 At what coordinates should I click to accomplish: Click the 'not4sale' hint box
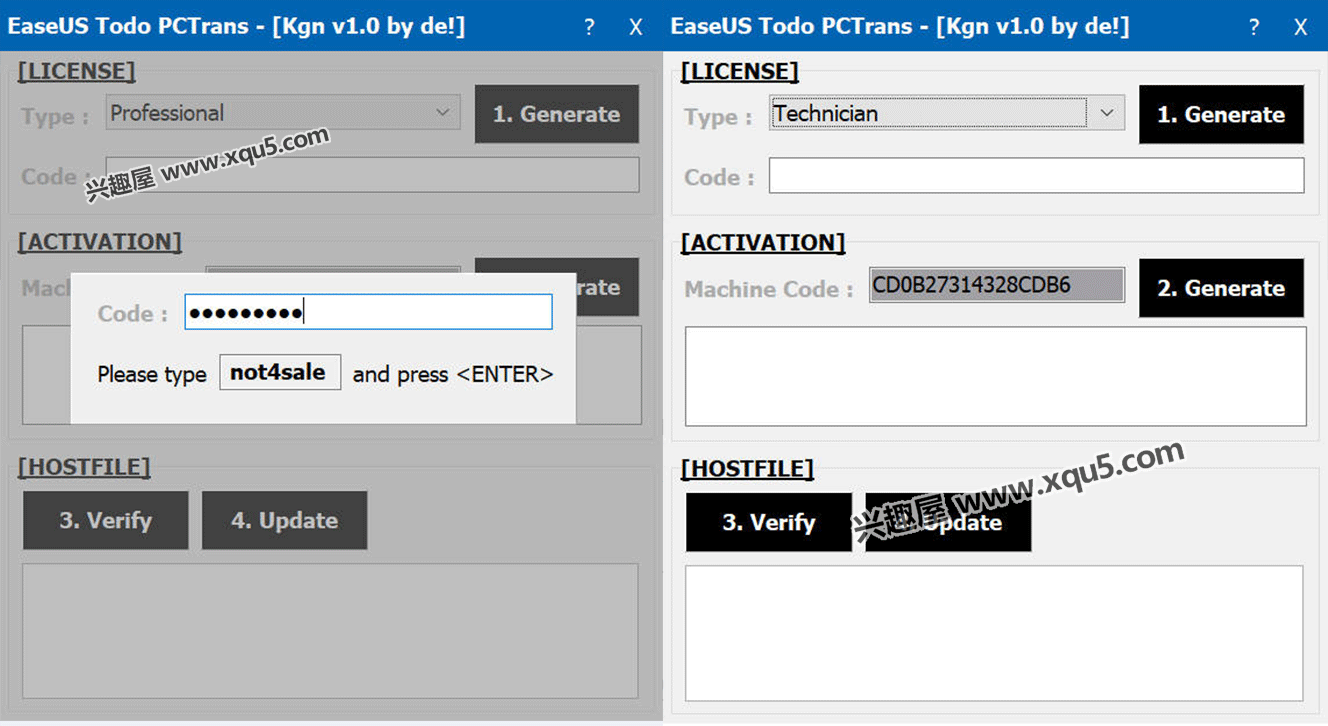pos(280,372)
